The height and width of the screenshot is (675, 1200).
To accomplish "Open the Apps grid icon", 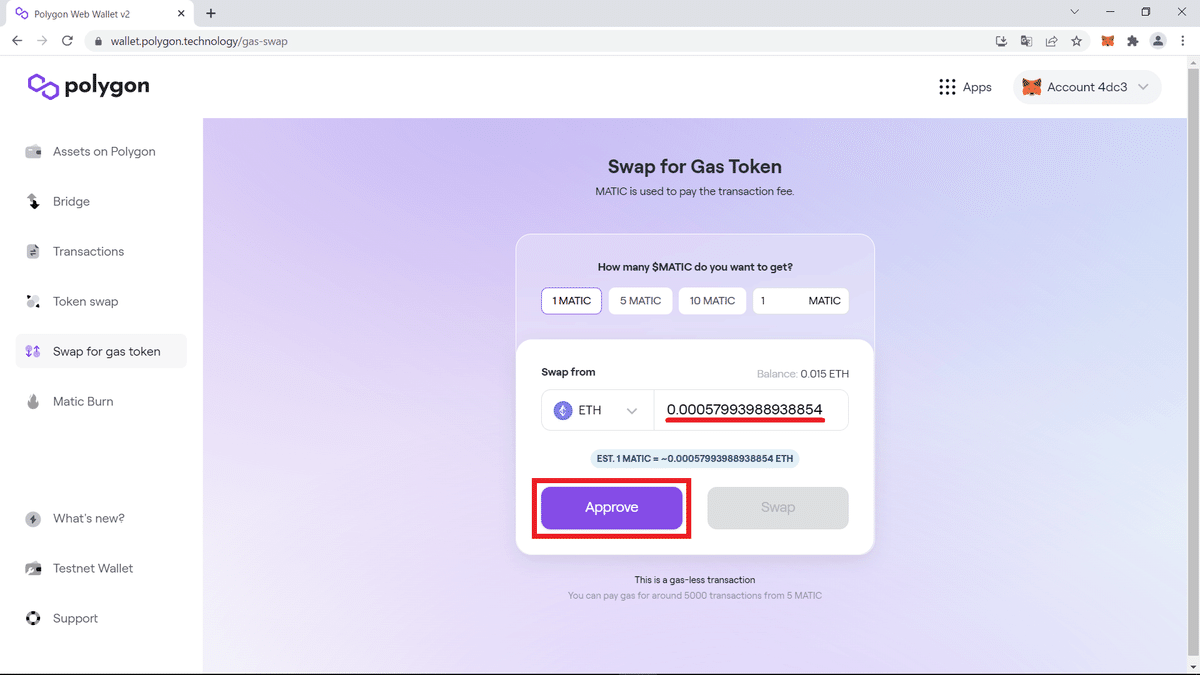I will [x=947, y=87].
